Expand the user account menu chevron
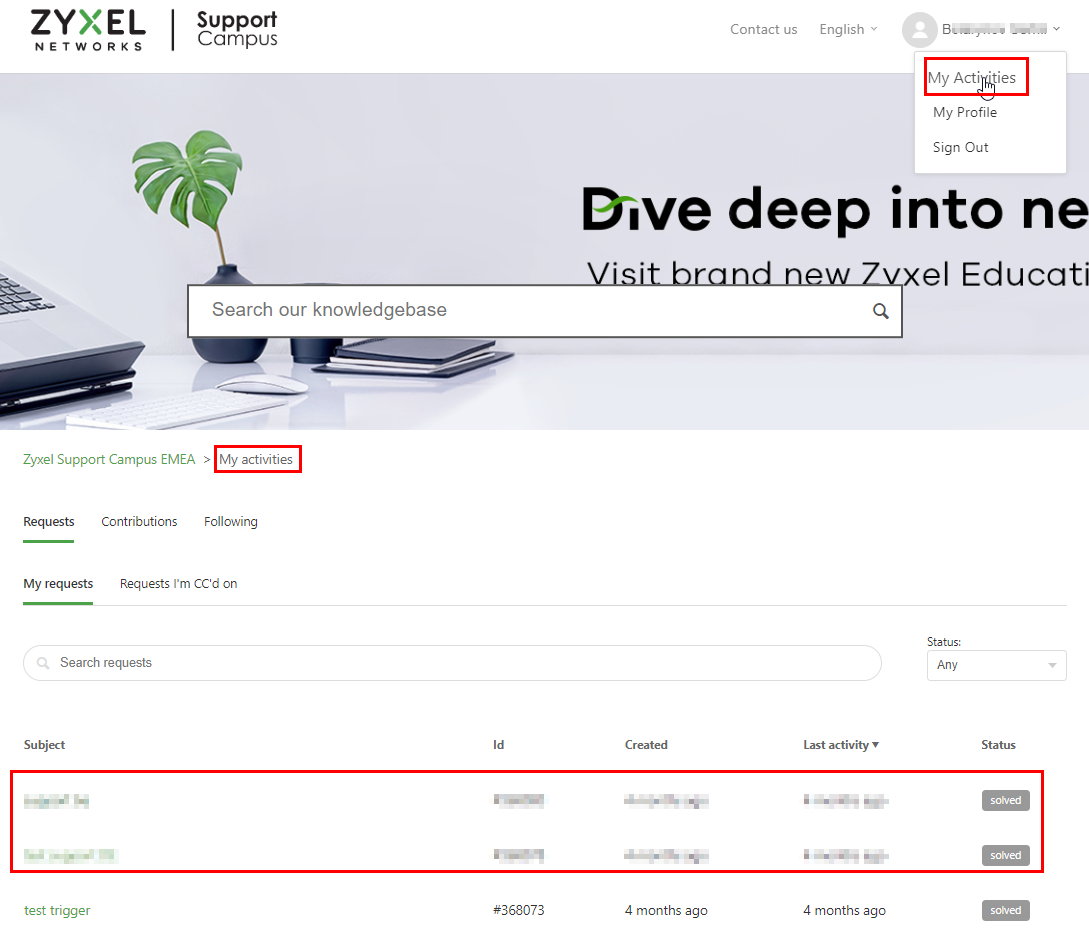This screenshot has height=937, width=1089. pos(1057,29)
